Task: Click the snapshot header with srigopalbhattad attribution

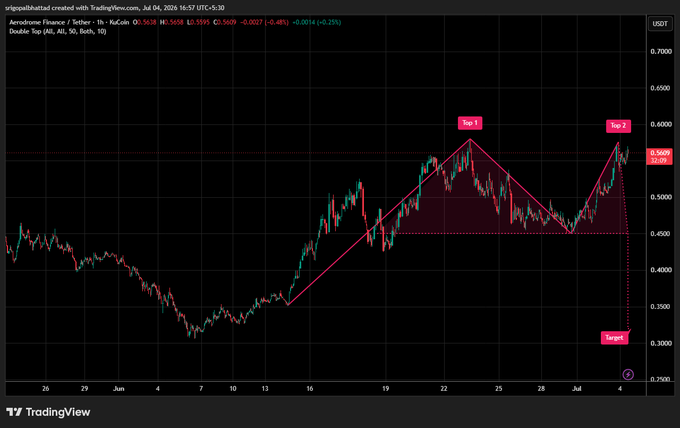Action: click(114, 8)
